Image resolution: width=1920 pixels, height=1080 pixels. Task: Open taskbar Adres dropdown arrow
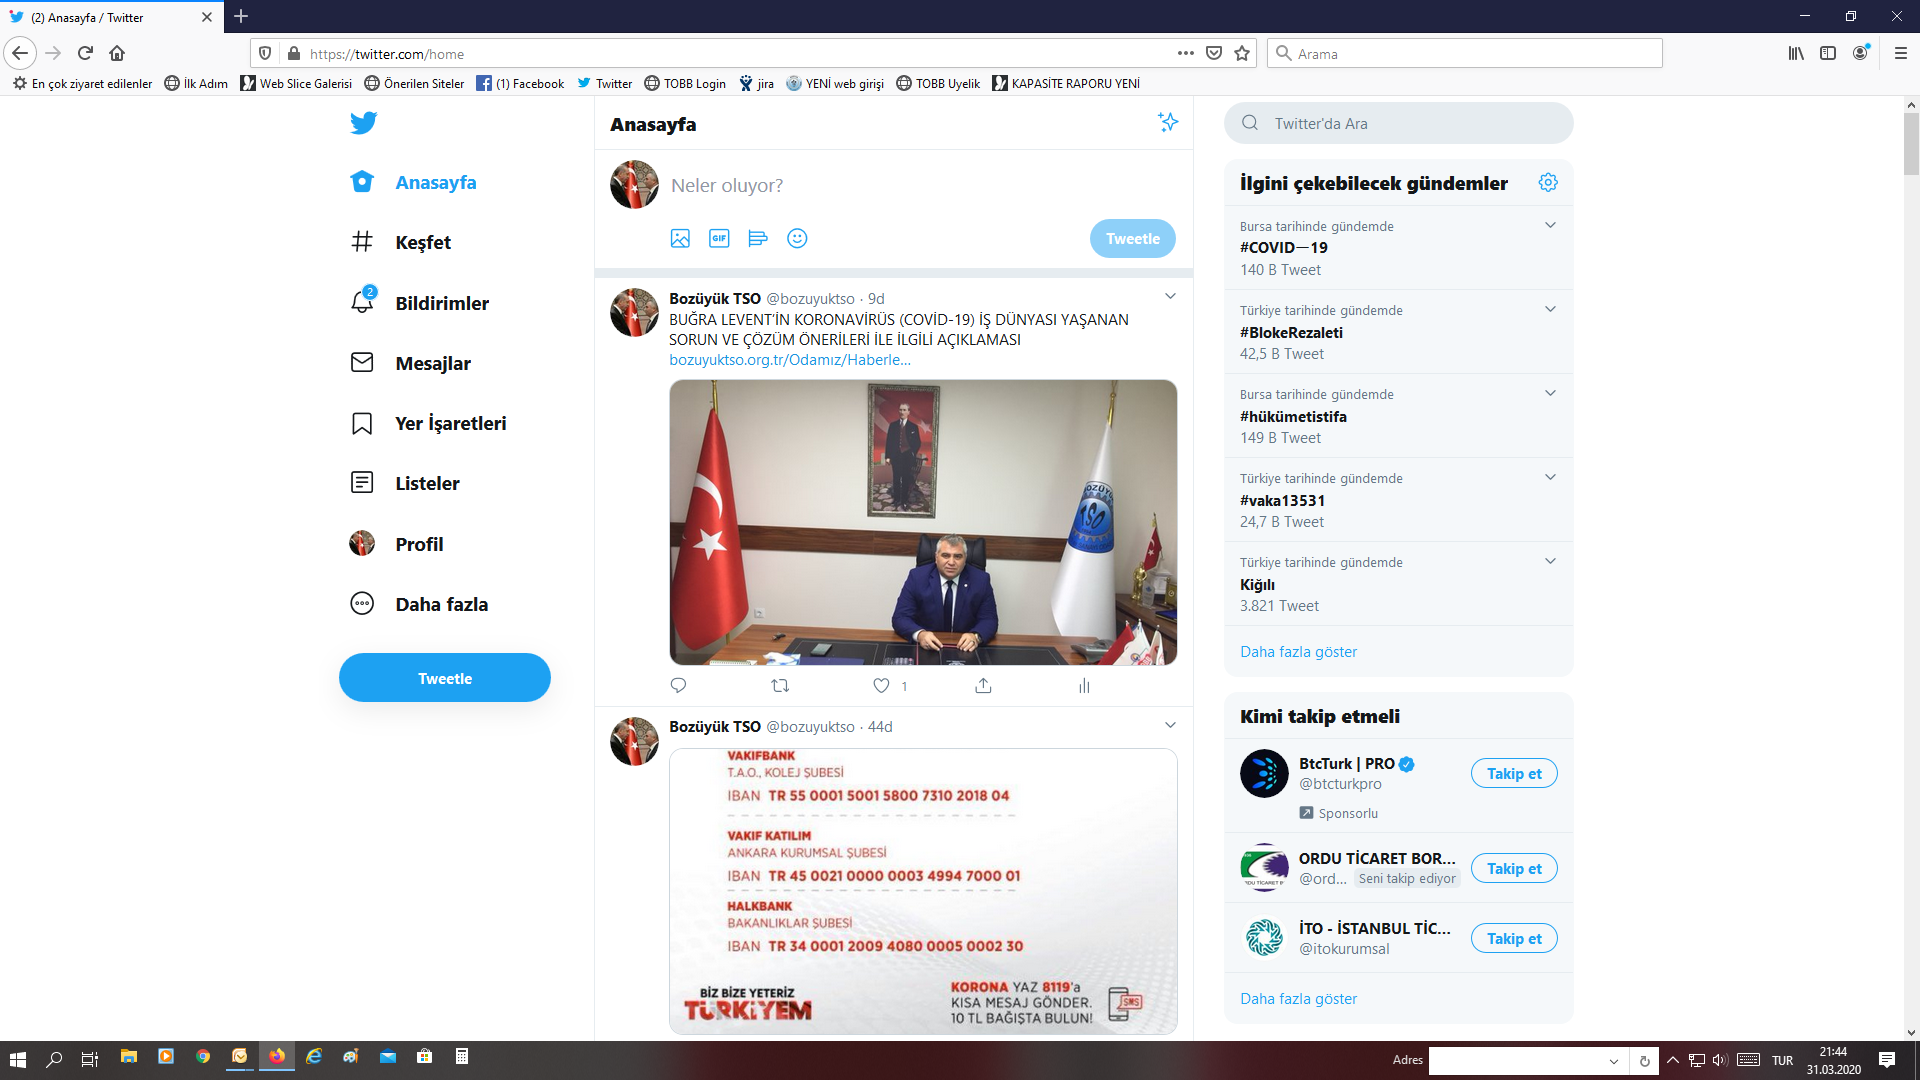coord(1613,1061)
